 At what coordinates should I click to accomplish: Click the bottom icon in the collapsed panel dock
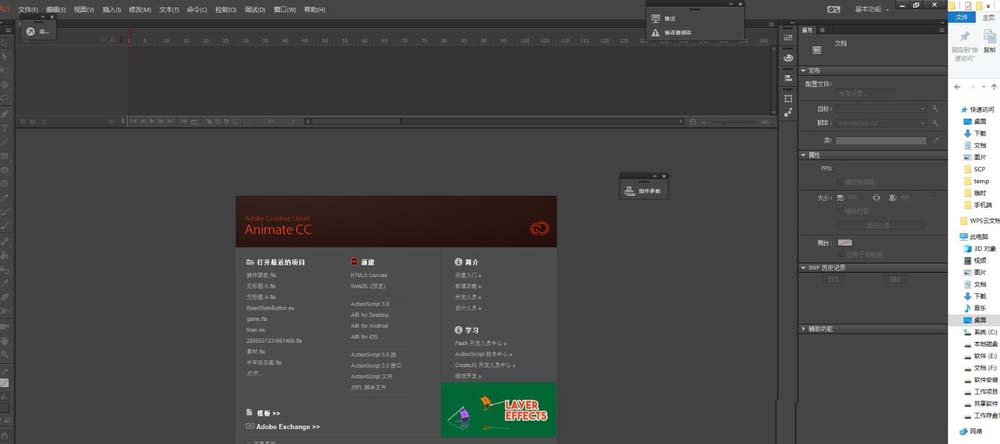tap(788, 112)
